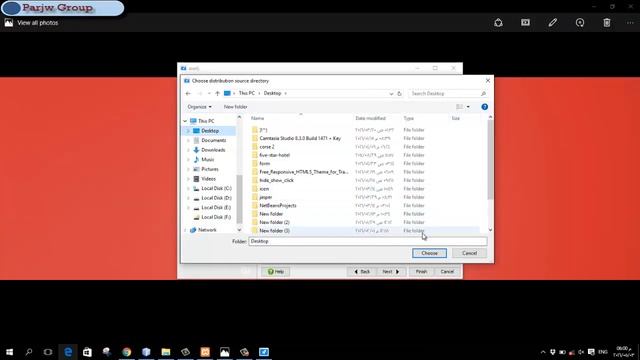Click New folder in dialog toolbar

235,107
